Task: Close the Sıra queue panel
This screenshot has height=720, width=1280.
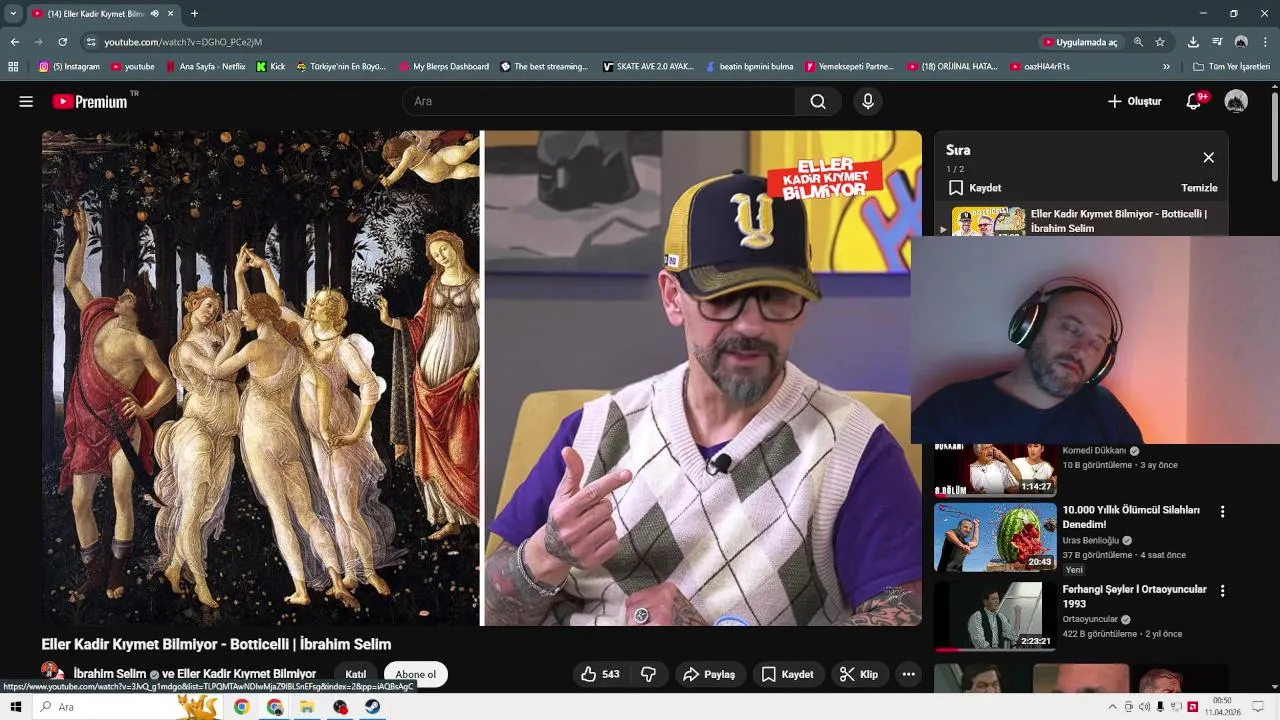Action: tap(1208, 157)
